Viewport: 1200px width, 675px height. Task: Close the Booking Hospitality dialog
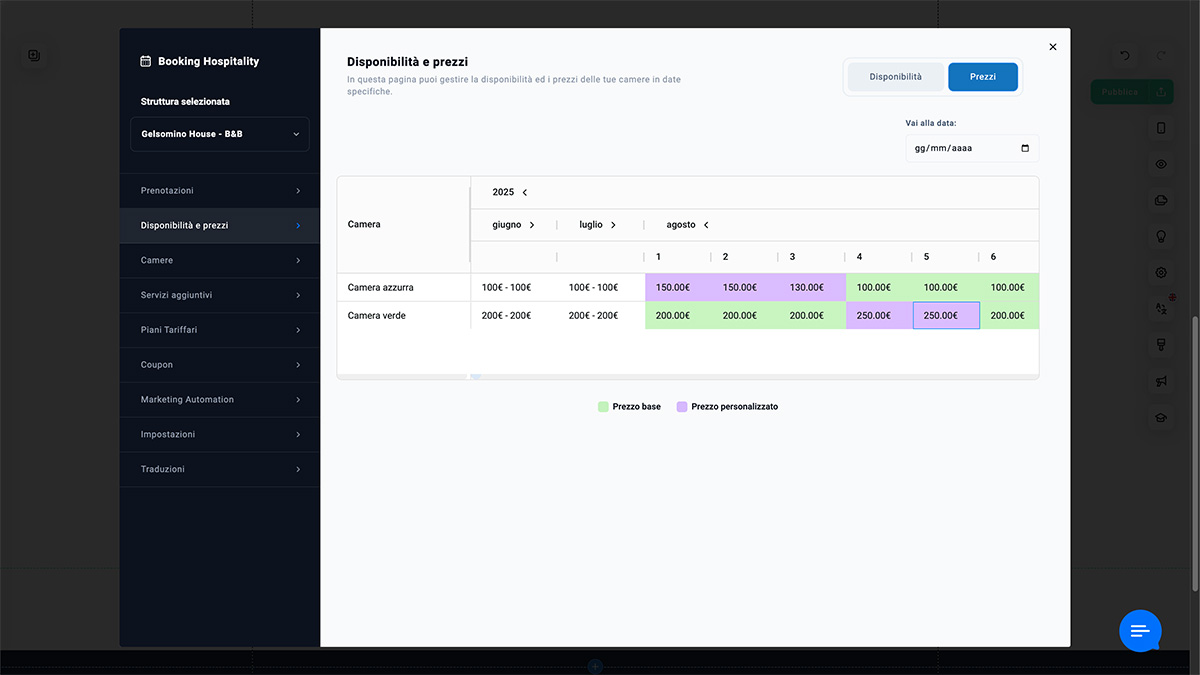coord(1052,47)
